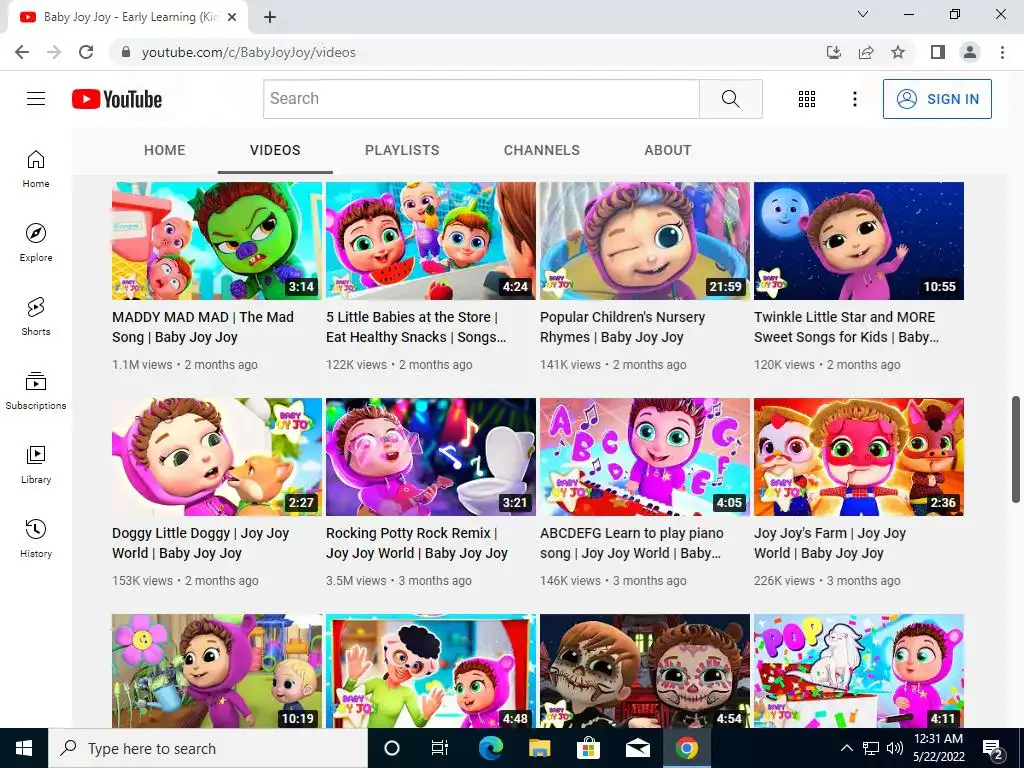Open the Windows Start menu
The height and width of the screenshot is (768, 1024).
24,748
